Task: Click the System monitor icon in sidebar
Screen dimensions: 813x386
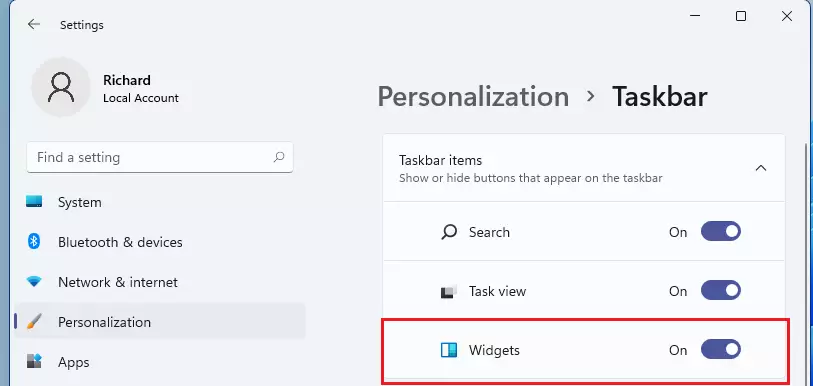Action: pos(34,202)
